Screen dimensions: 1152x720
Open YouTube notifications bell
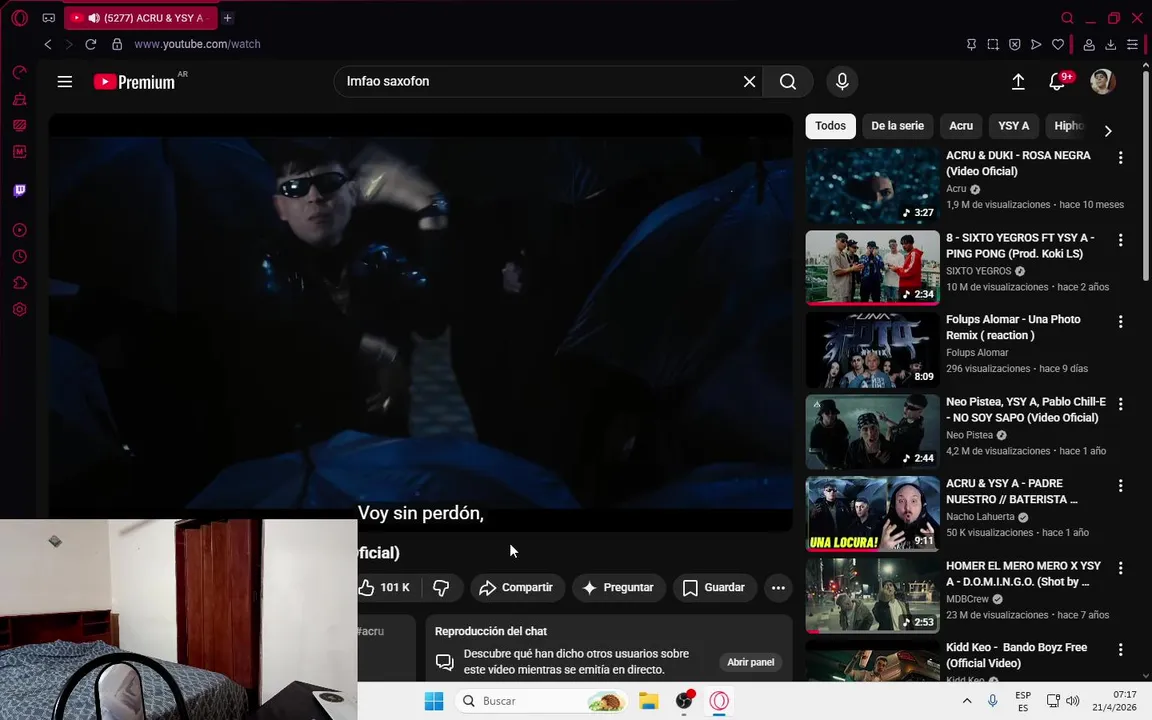(x=1057, y=82)
